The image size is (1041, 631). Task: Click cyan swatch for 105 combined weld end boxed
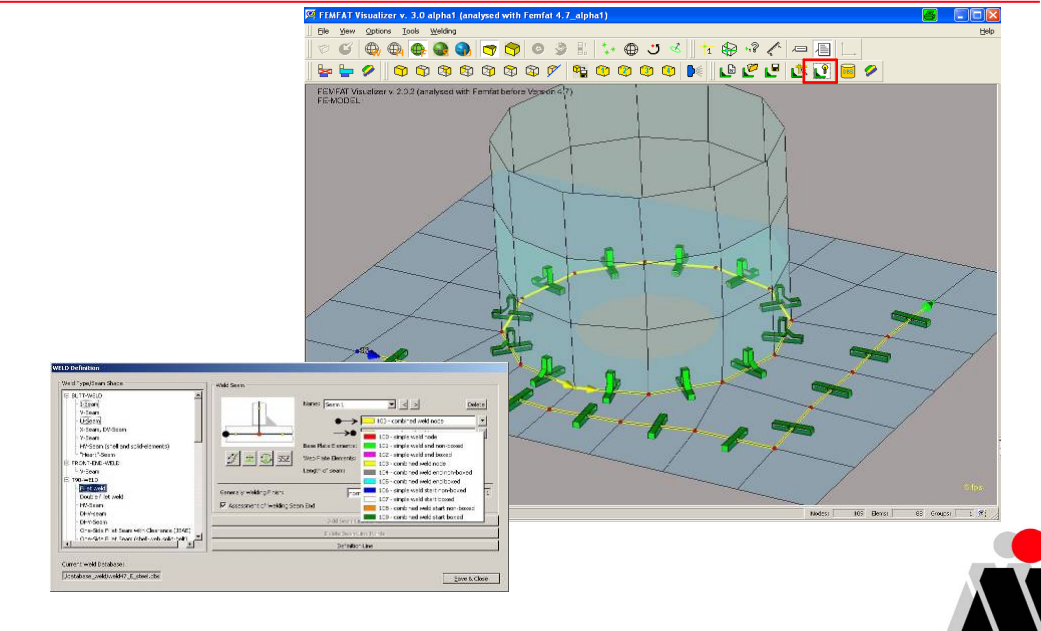point(369,482)
